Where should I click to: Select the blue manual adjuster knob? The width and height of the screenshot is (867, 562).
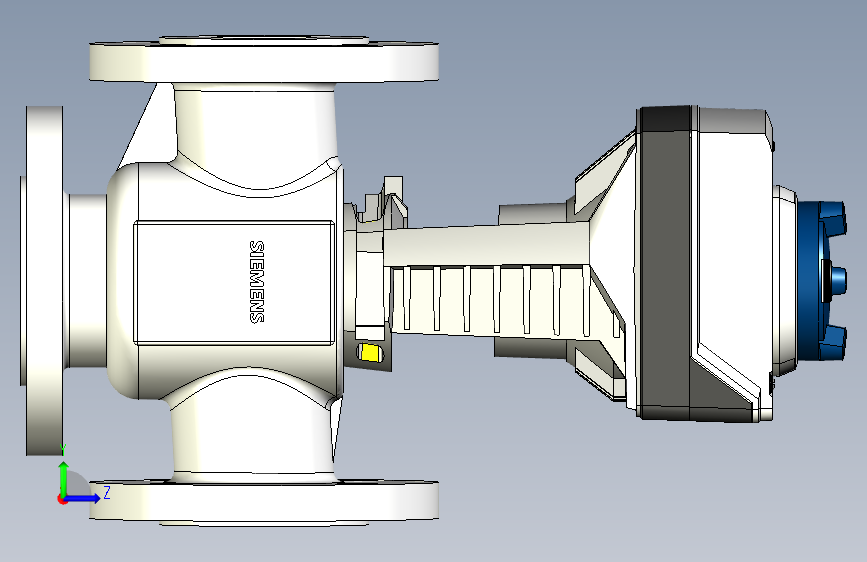point(822,280)
